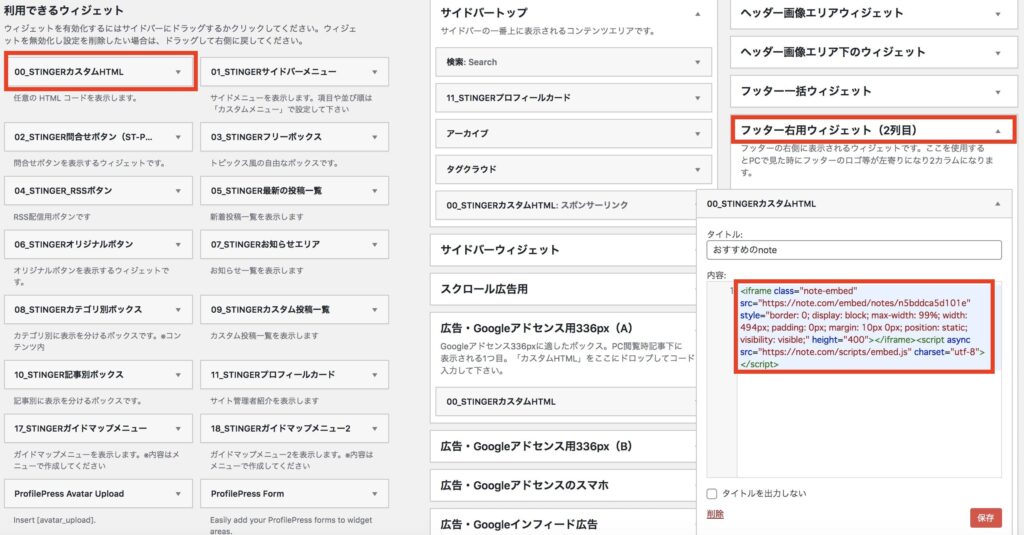
Task: Expand the available 11_STINGERプロフィールカード arrow in left list
Action: 375,375
